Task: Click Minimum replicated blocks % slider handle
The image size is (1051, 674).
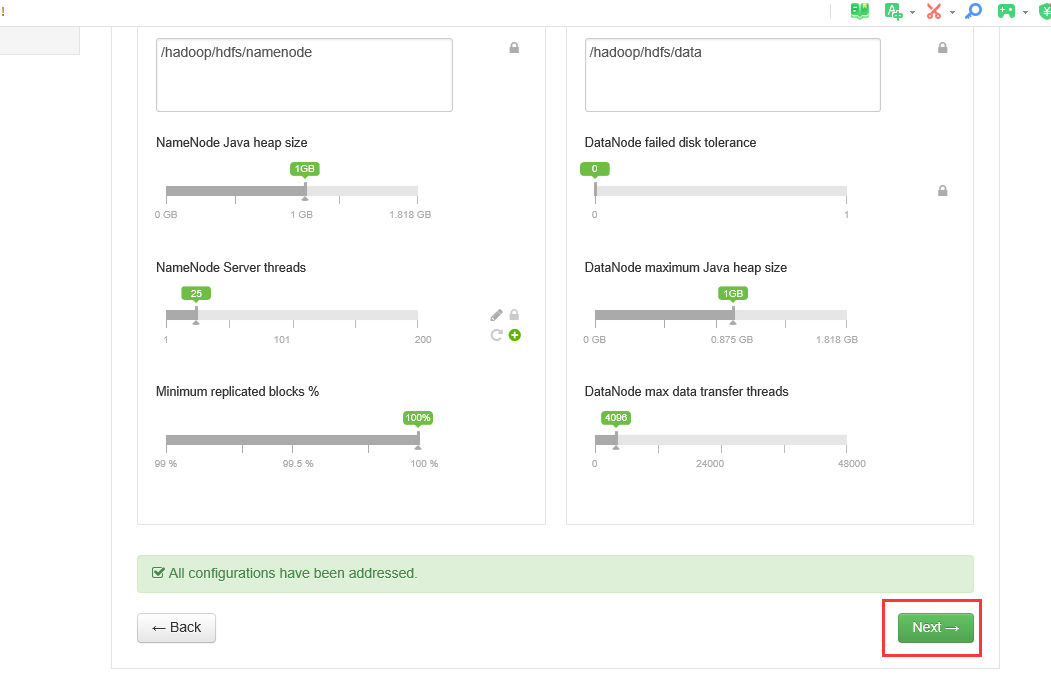Action: pyautogui.click(x=418, y=440)
